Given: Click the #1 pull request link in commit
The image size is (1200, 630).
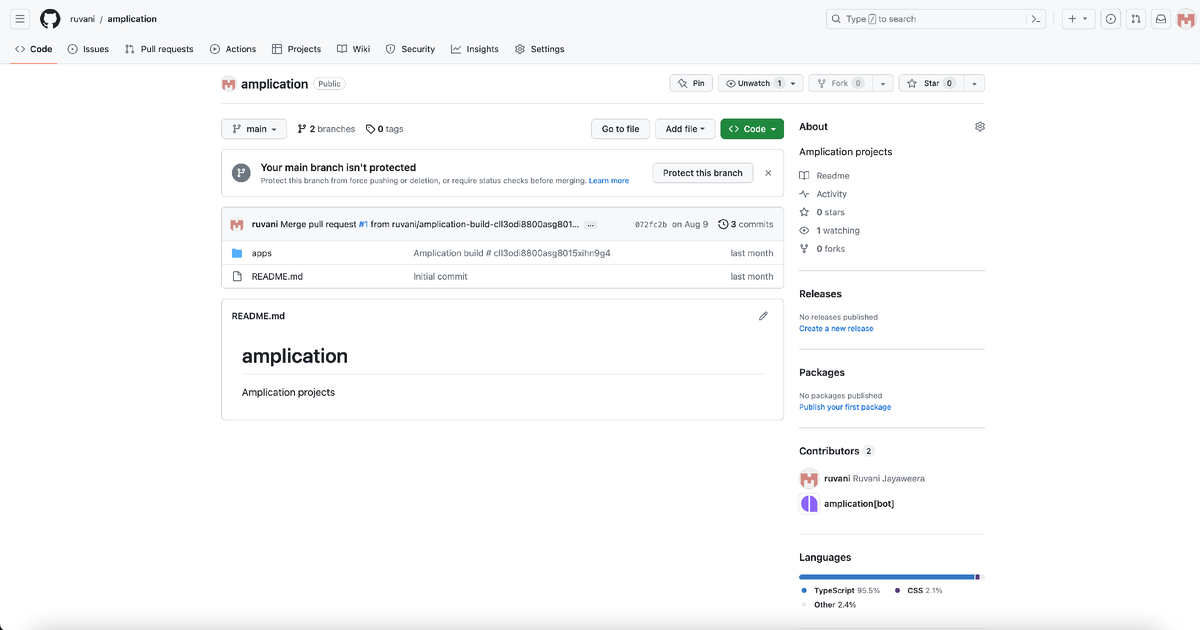Looking at the screenshot, I should point(363,224).
